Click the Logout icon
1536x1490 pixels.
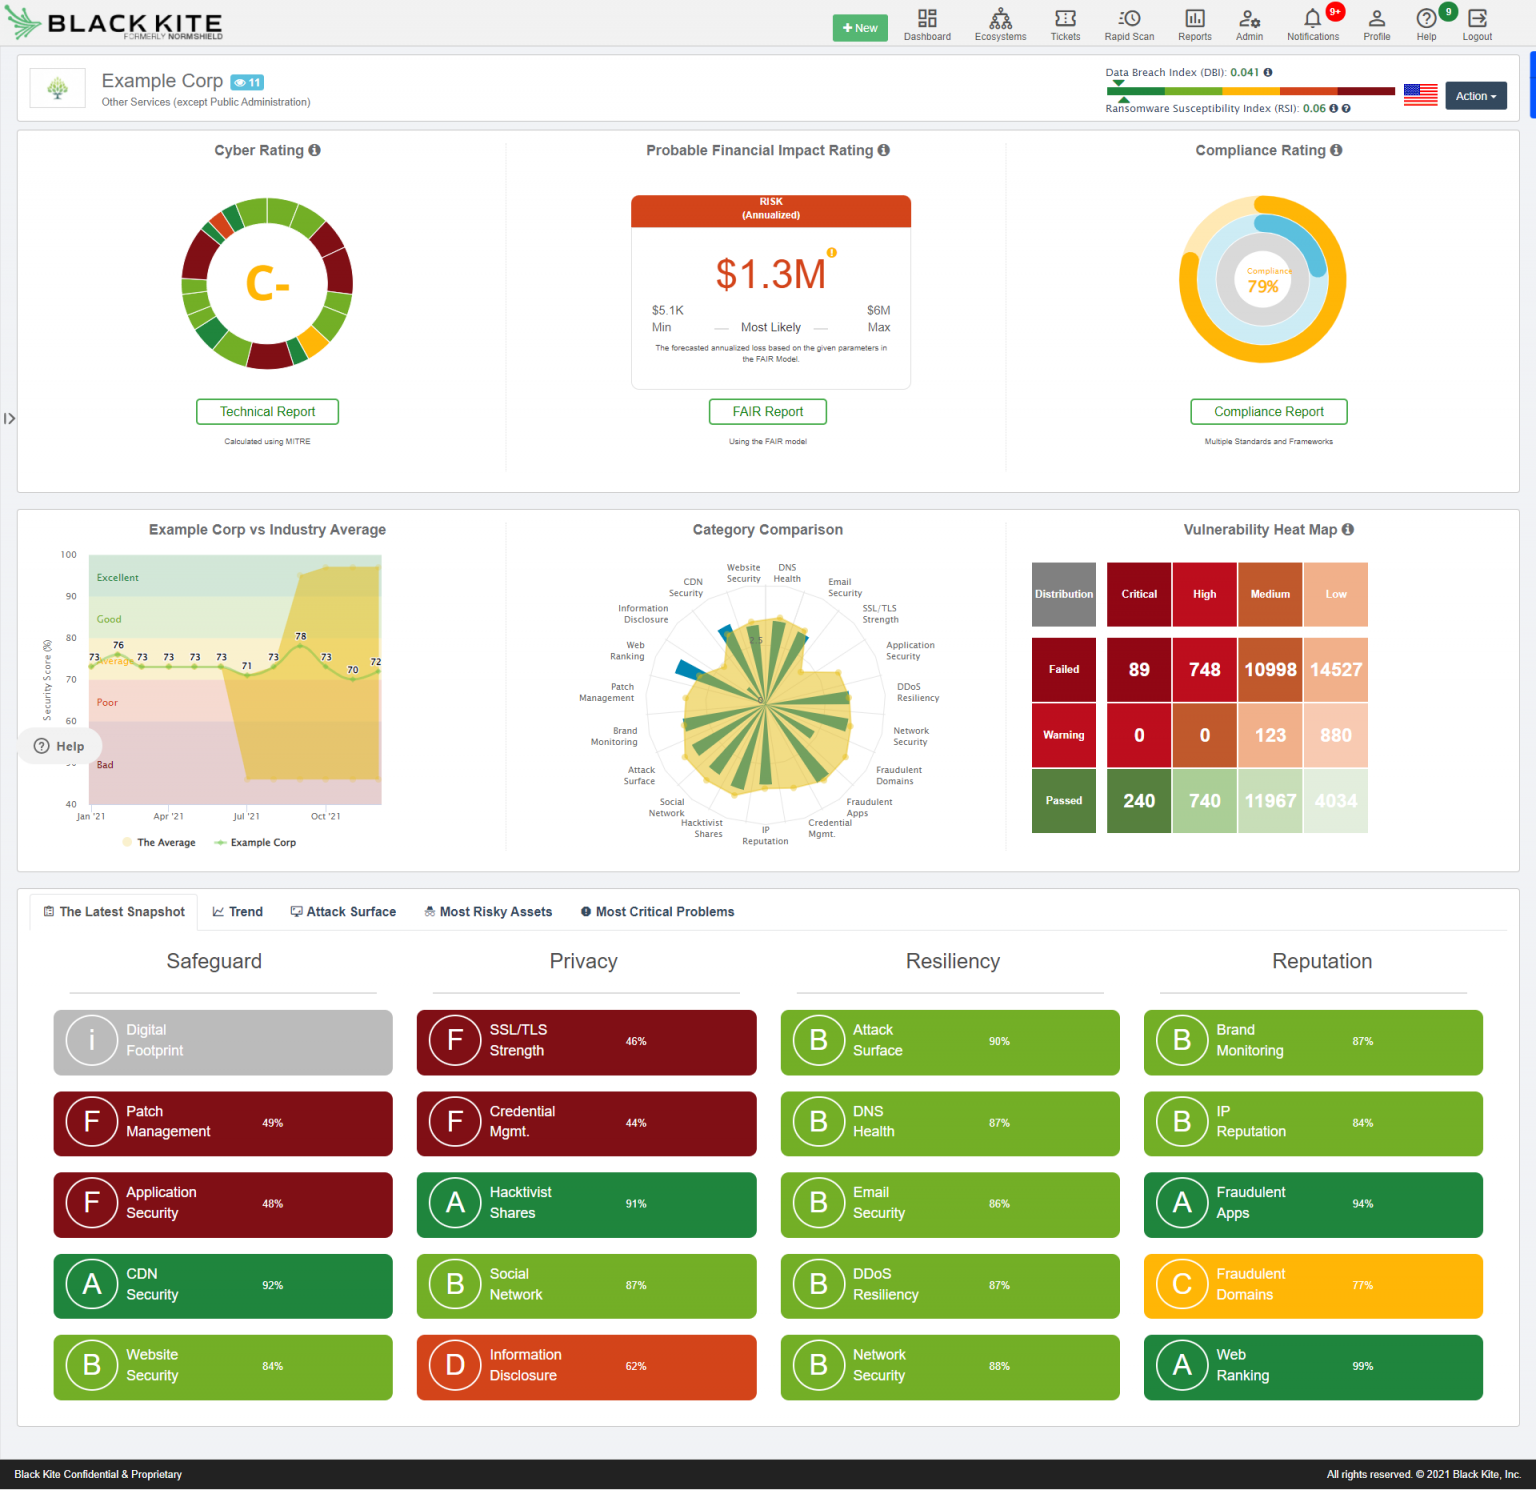(x=1477, y=24)
